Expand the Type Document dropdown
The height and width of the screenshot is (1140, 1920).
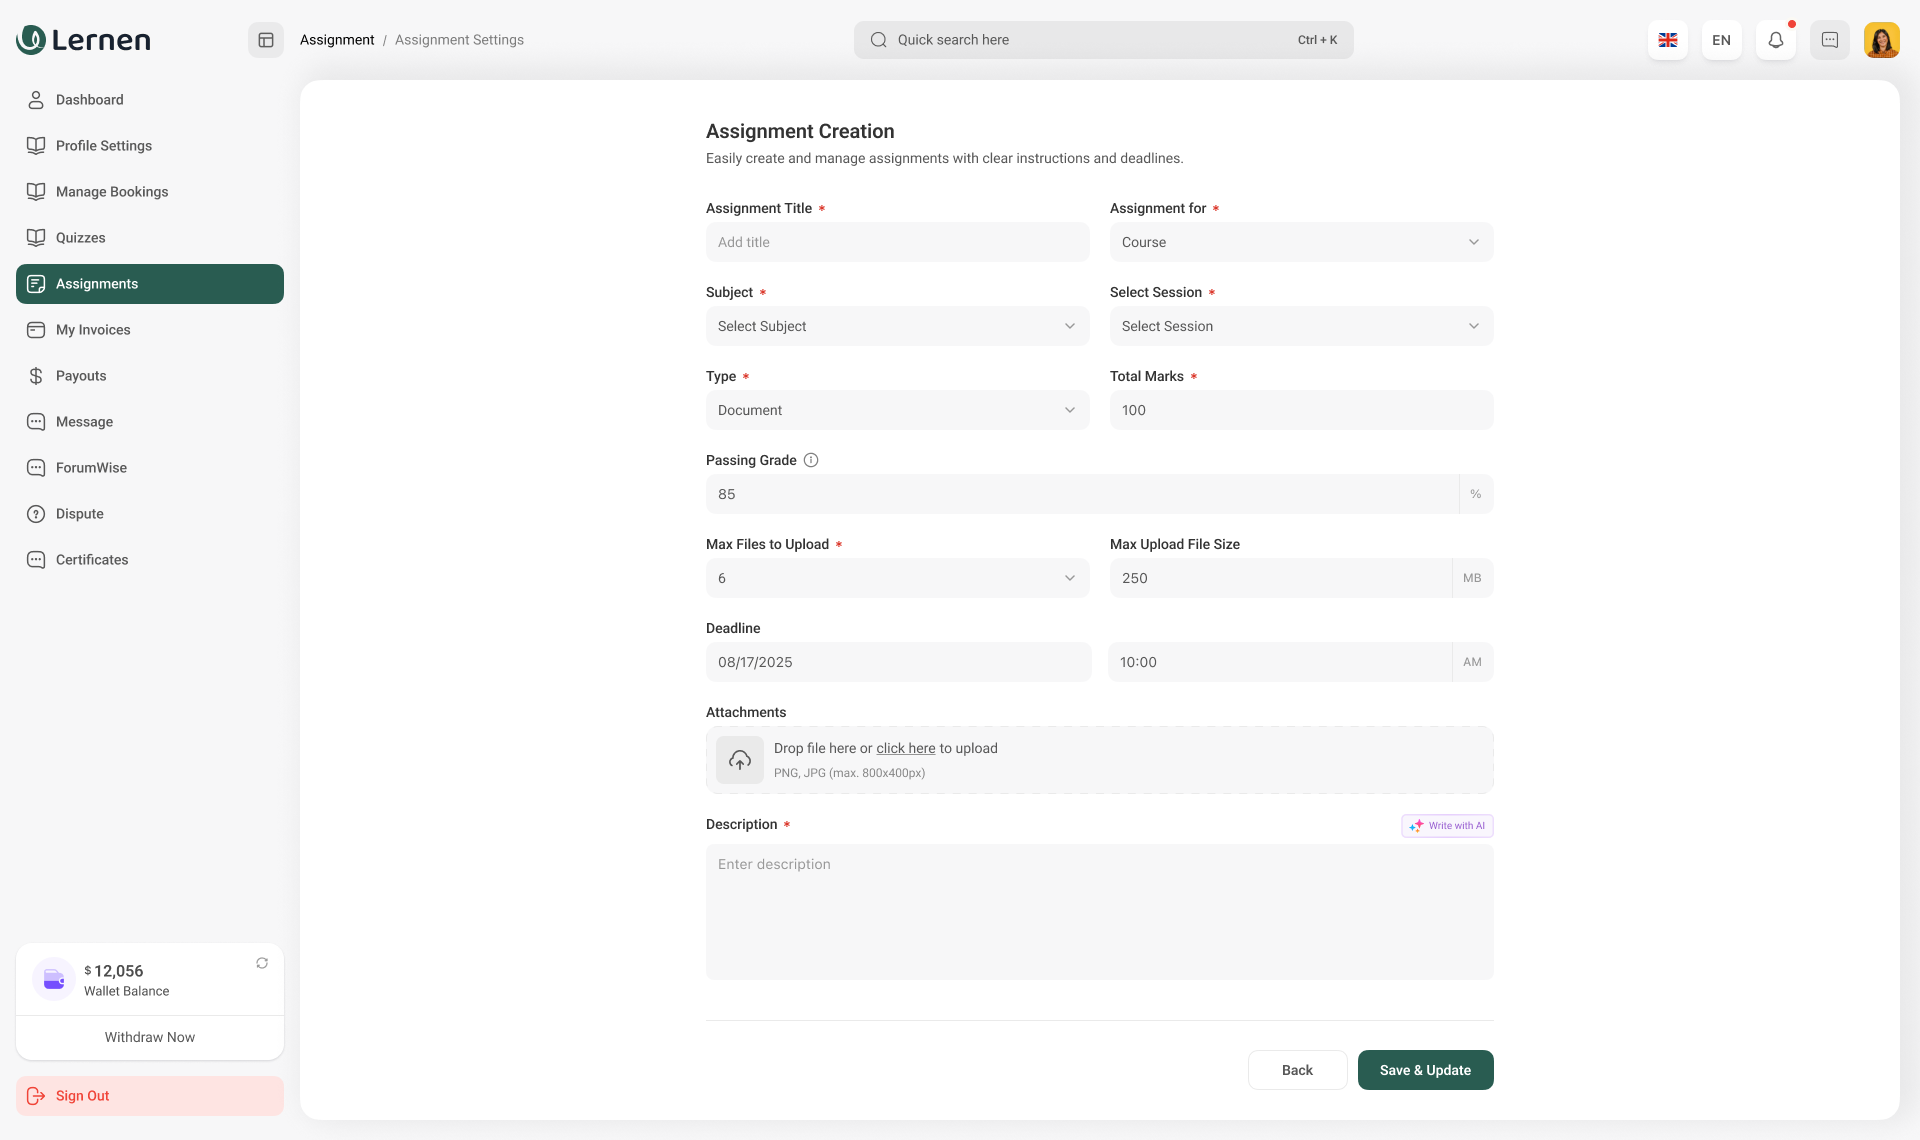897,410
